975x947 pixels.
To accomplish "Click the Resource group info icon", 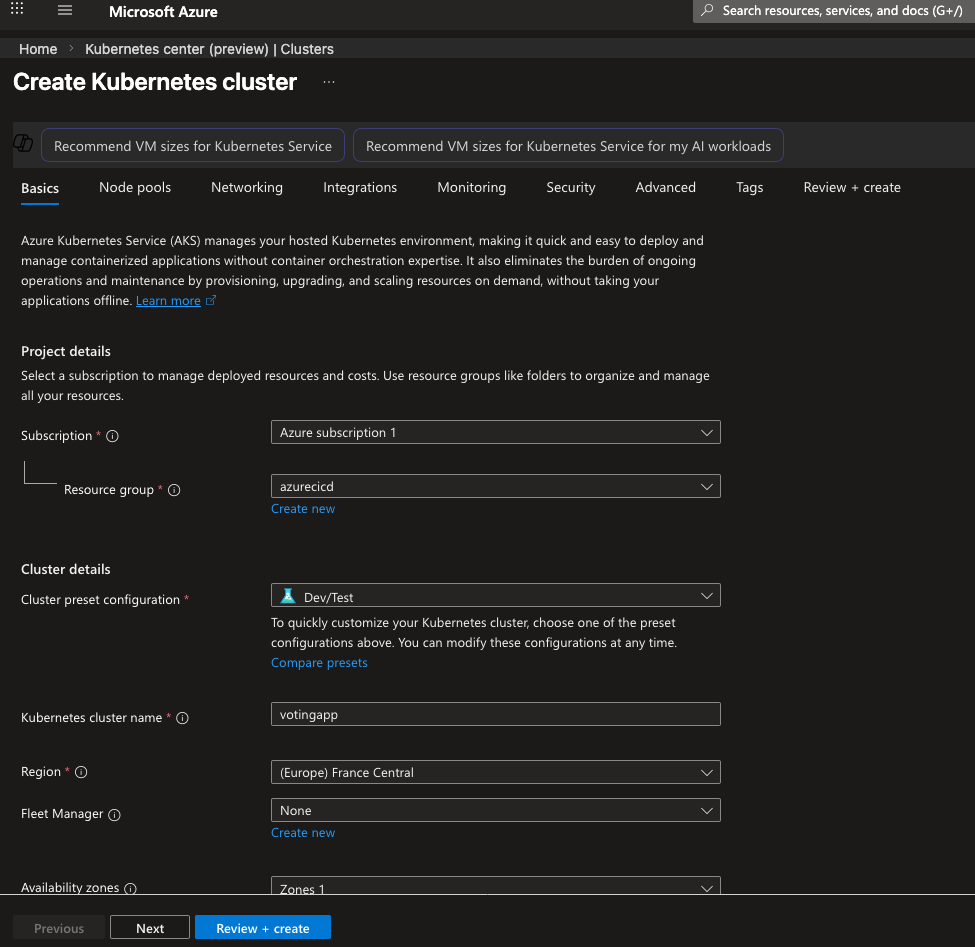I will point(174,490).
